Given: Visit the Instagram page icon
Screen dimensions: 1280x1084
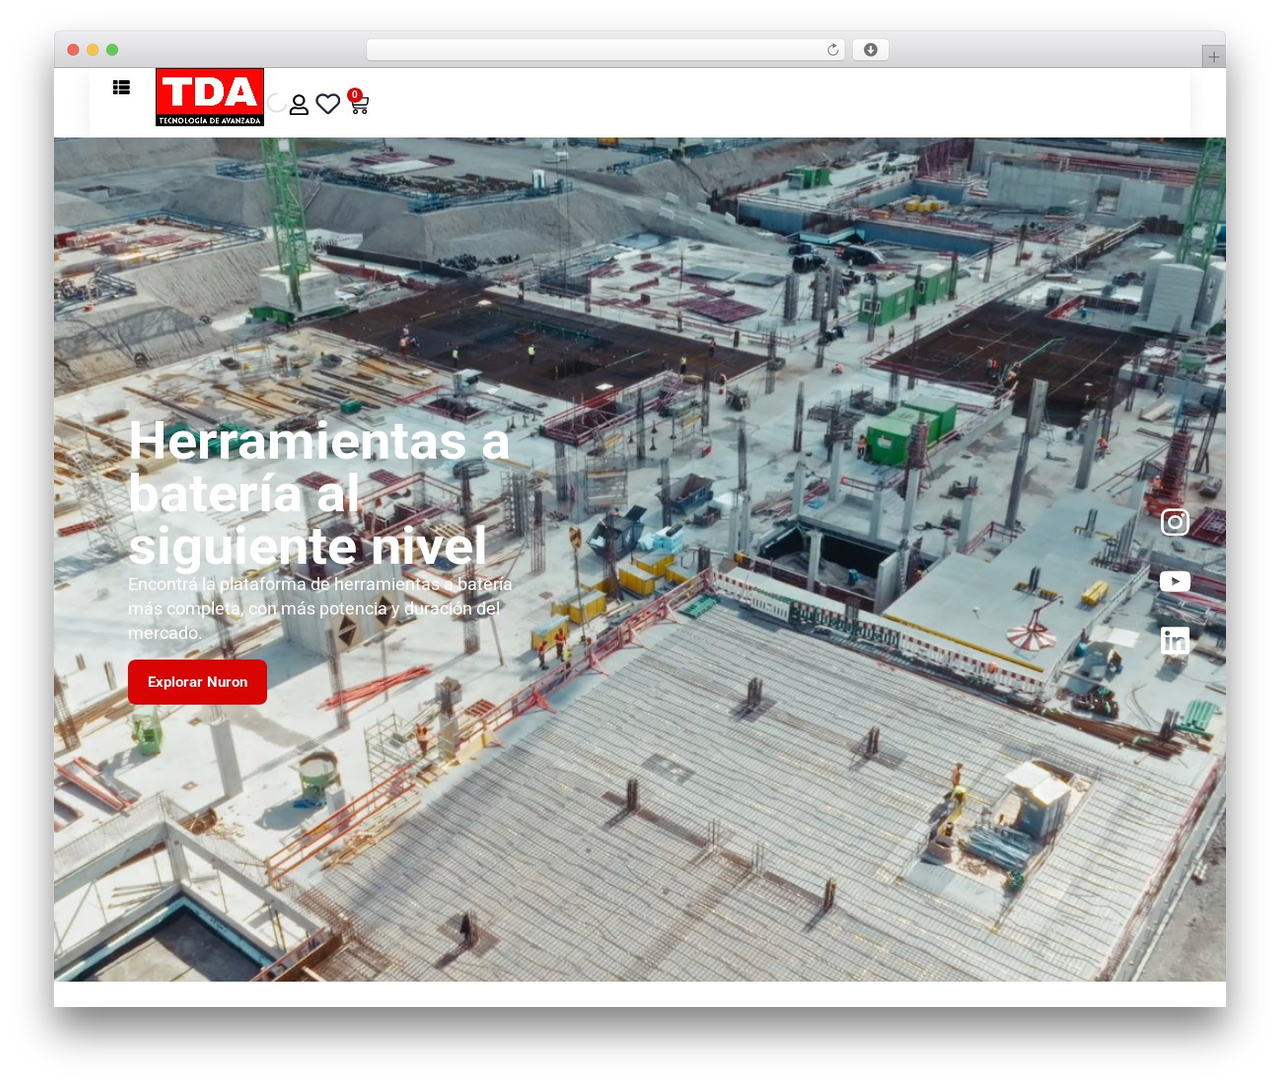Looking at the screenshot, I should click(1175, 522).
